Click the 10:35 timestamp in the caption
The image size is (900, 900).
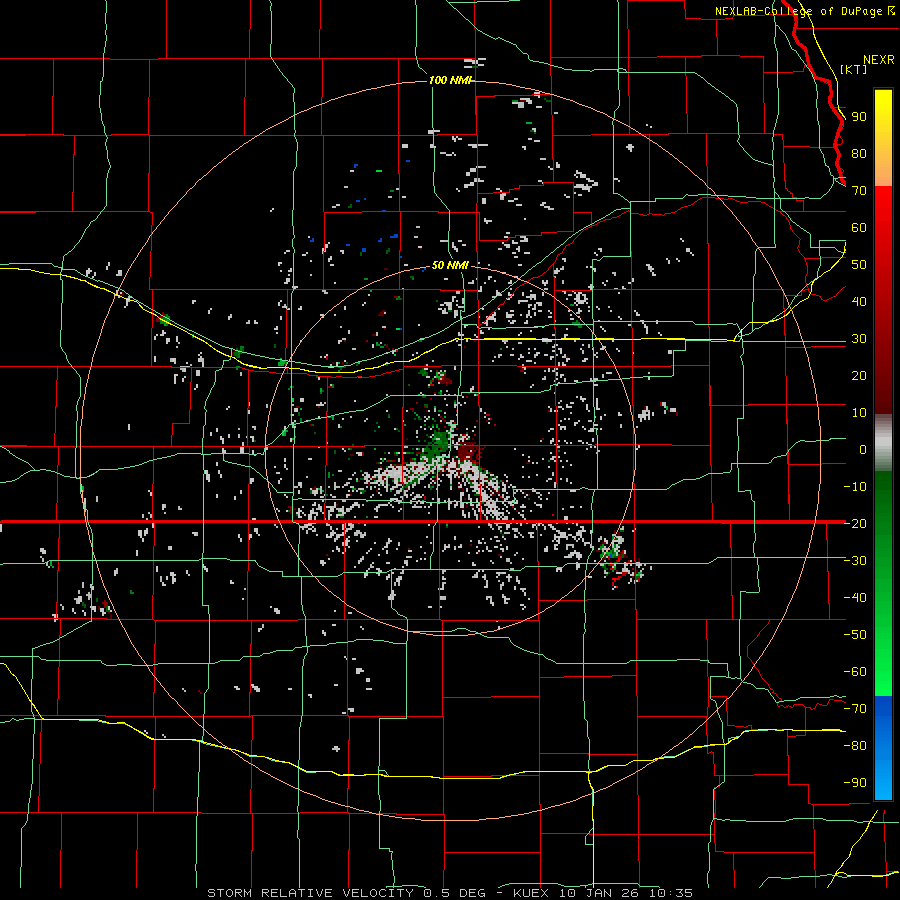(671, 893)
